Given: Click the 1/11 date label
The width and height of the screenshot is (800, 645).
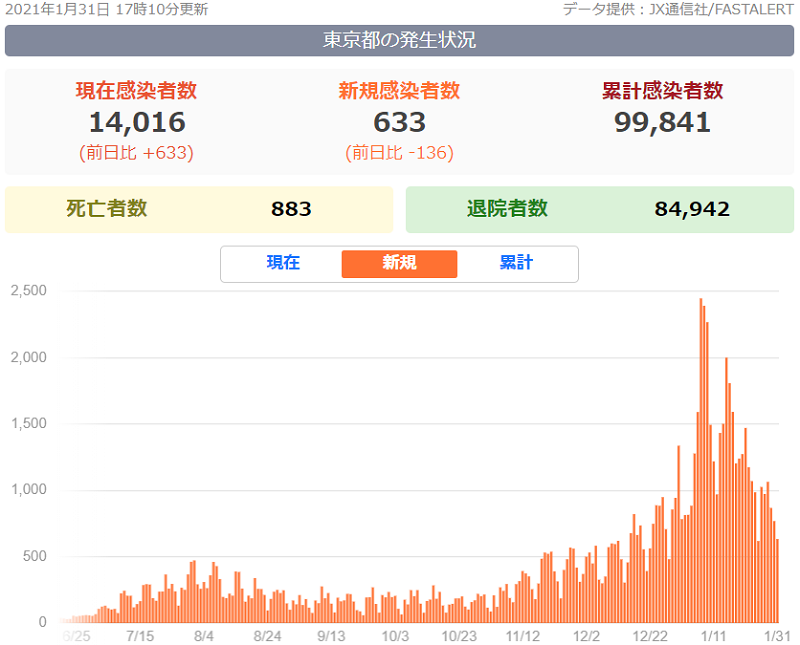Looking at the screenshot, I should click(x=713, y=636).
